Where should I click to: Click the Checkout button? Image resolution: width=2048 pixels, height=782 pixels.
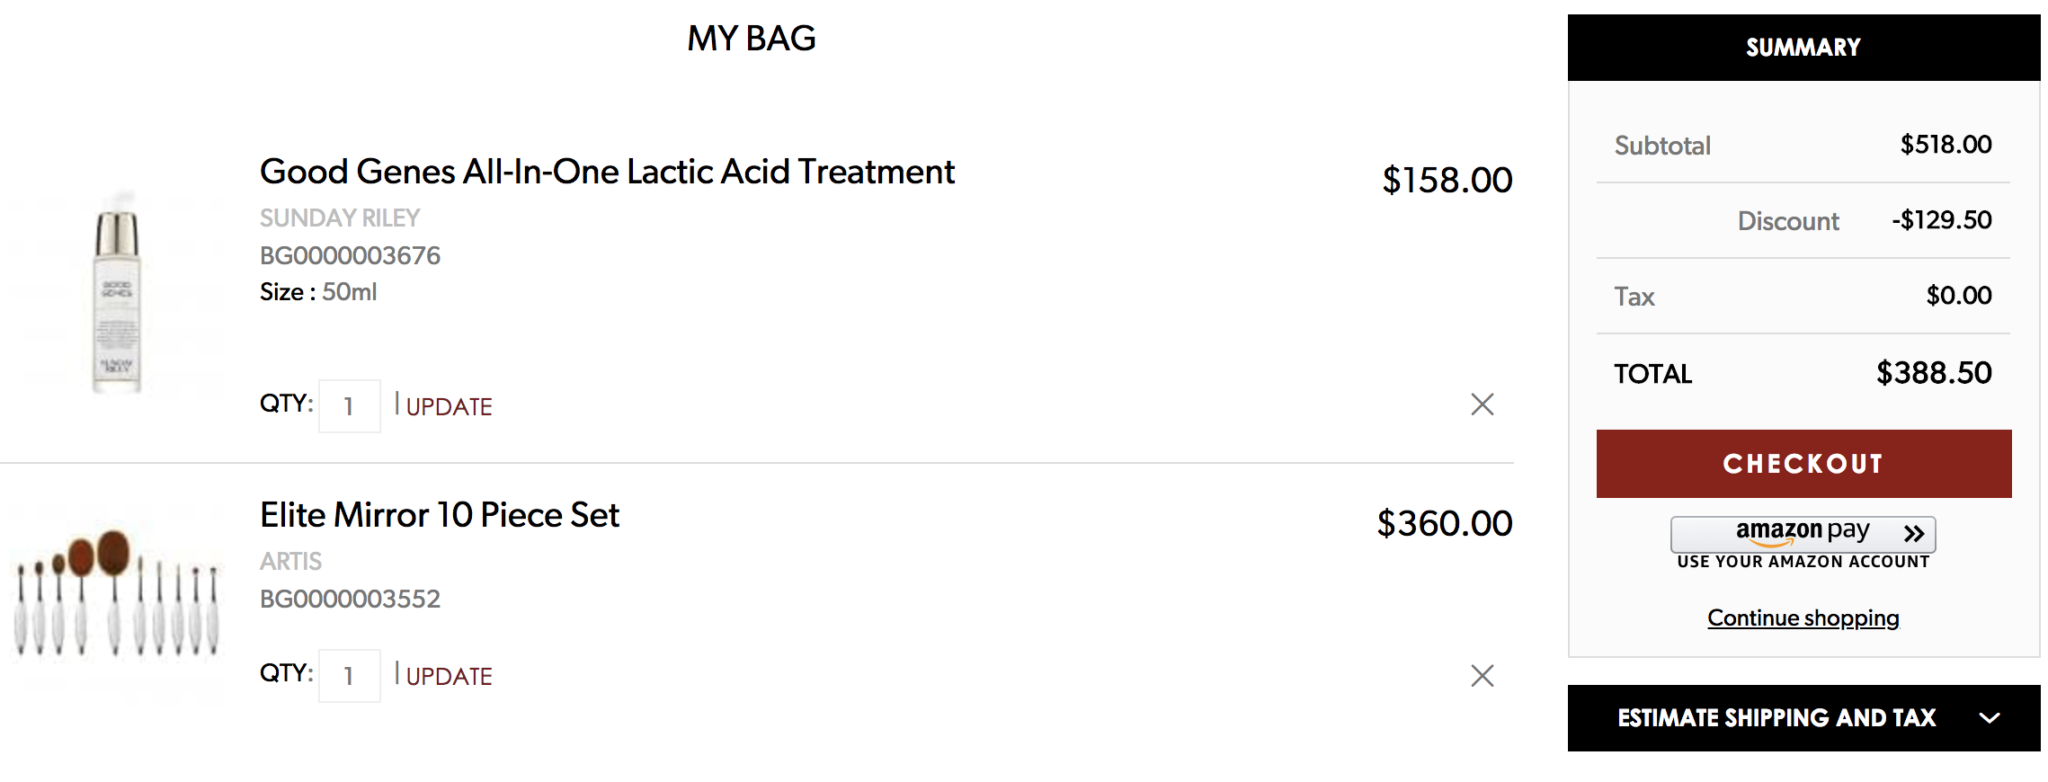click(1804, 464)
